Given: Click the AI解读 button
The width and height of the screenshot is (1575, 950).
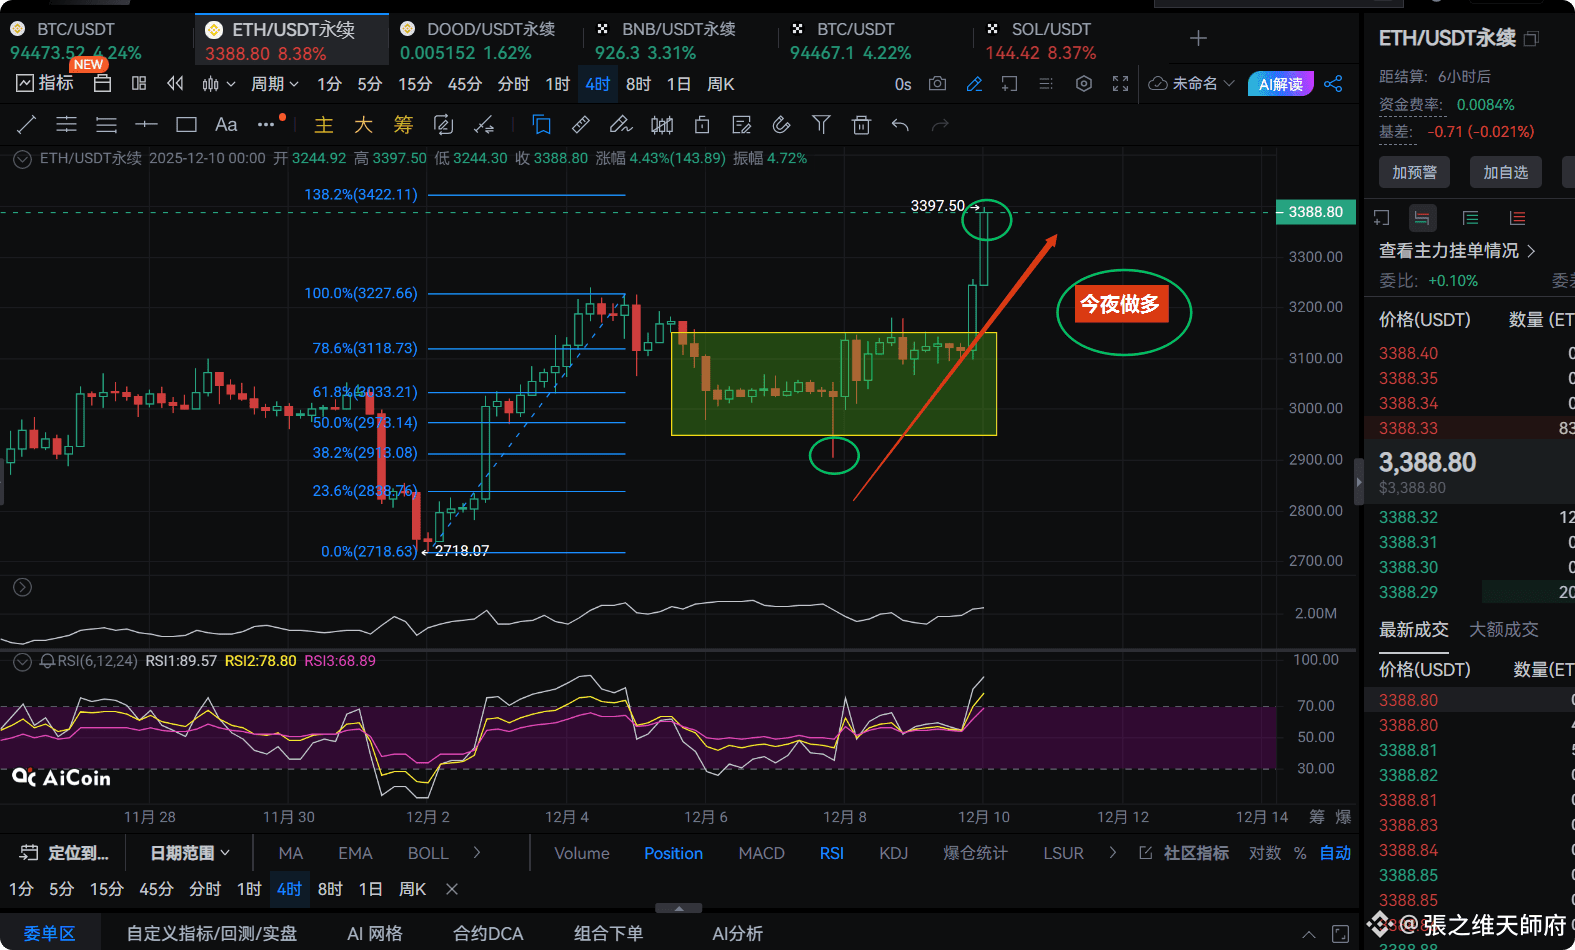Looking at the screenshot, I should (x=1281, y=84).
